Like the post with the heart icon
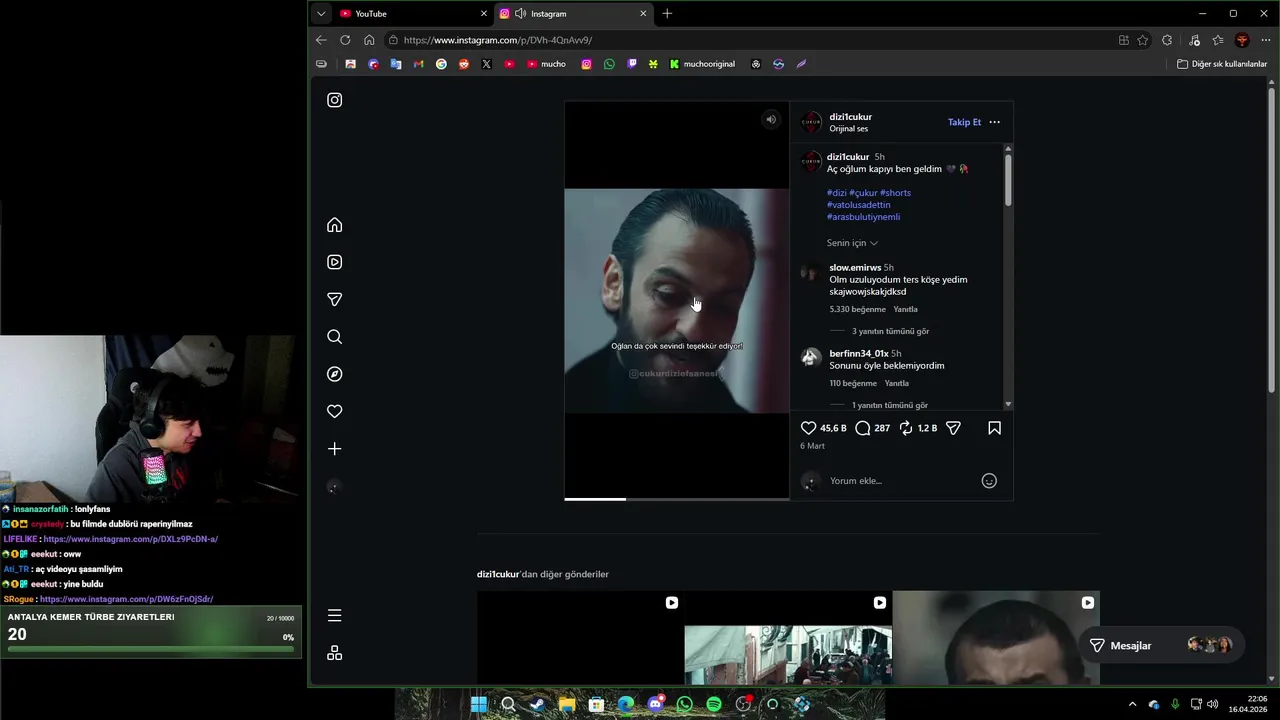The height and width of the screenshot is (720, 1280). 809,428
